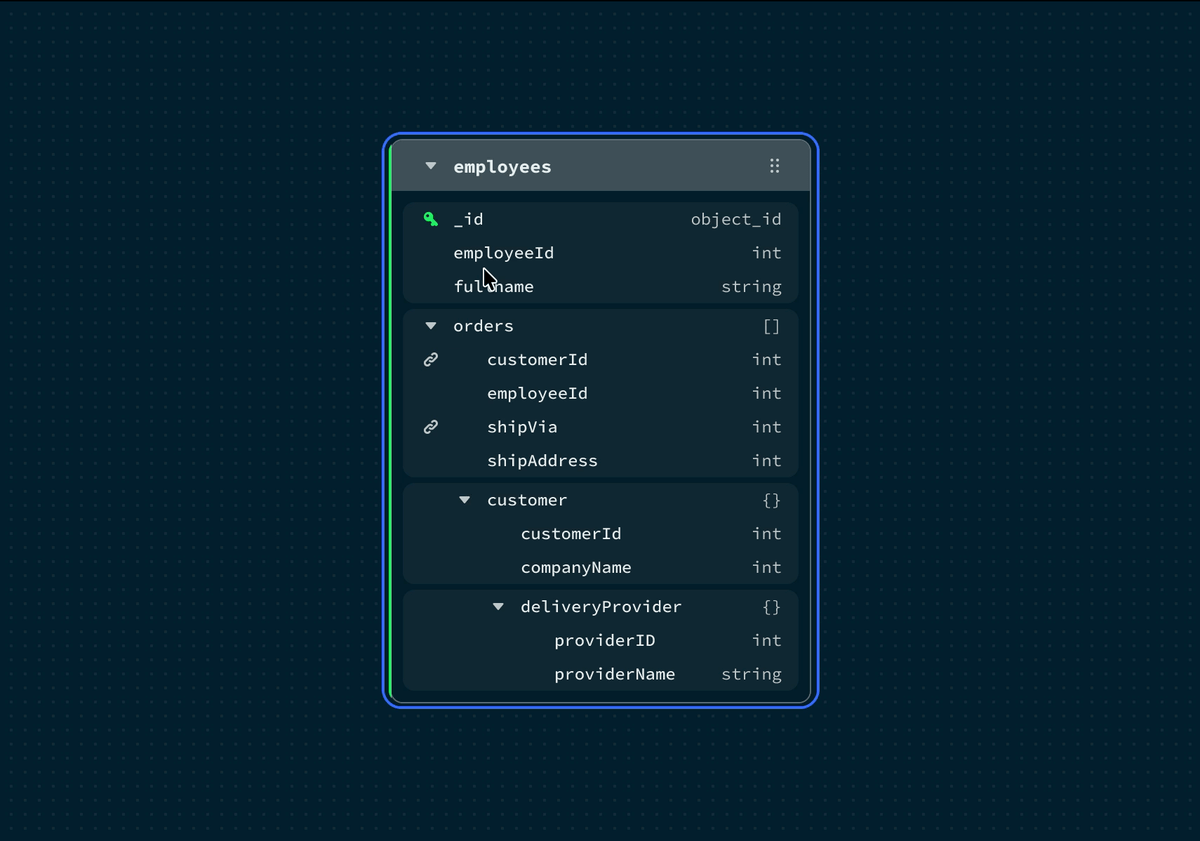Select the companyName field
The width and height of the screenshot is (1200, 841).
[x=576, y=568]
